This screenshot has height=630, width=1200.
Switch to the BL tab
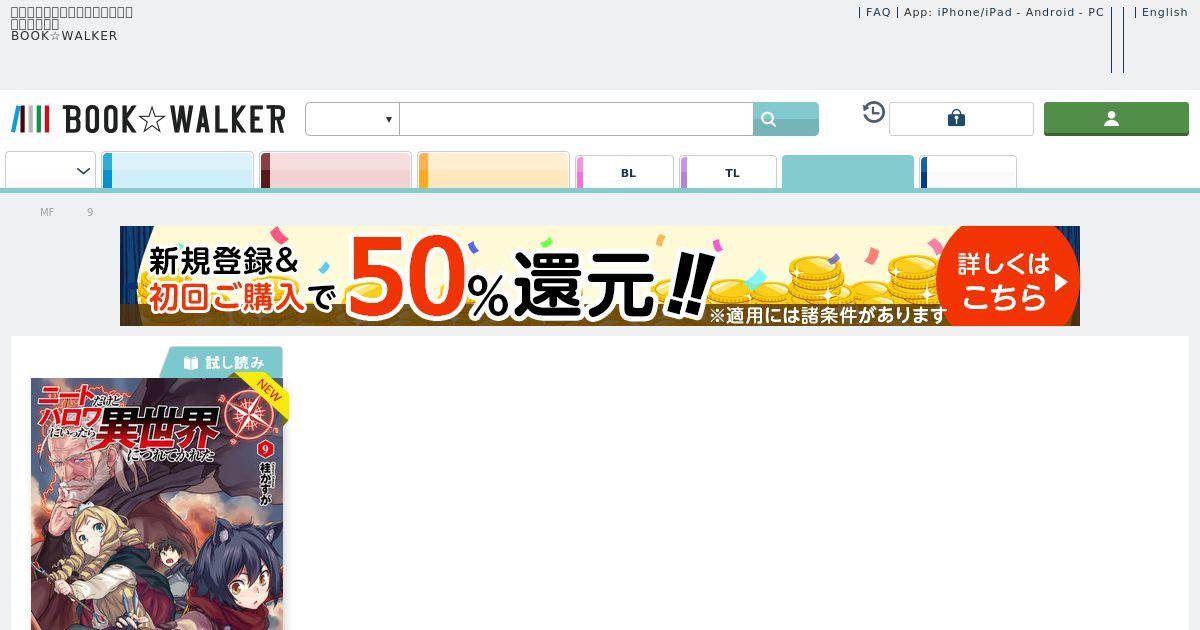(x=625, y=172)
